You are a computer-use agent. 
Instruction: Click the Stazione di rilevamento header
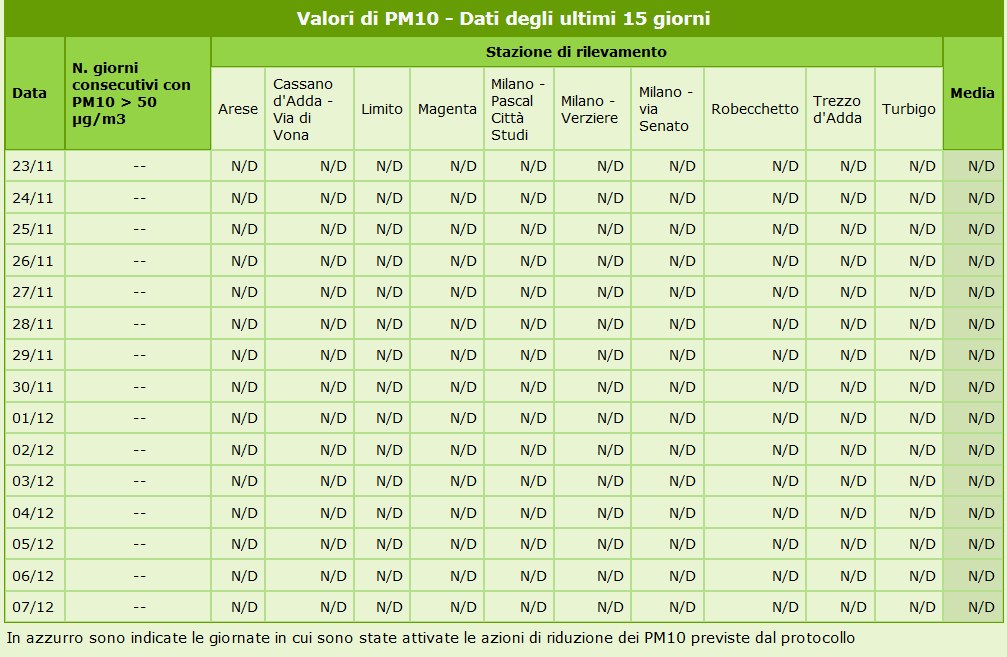coord(576,52)
